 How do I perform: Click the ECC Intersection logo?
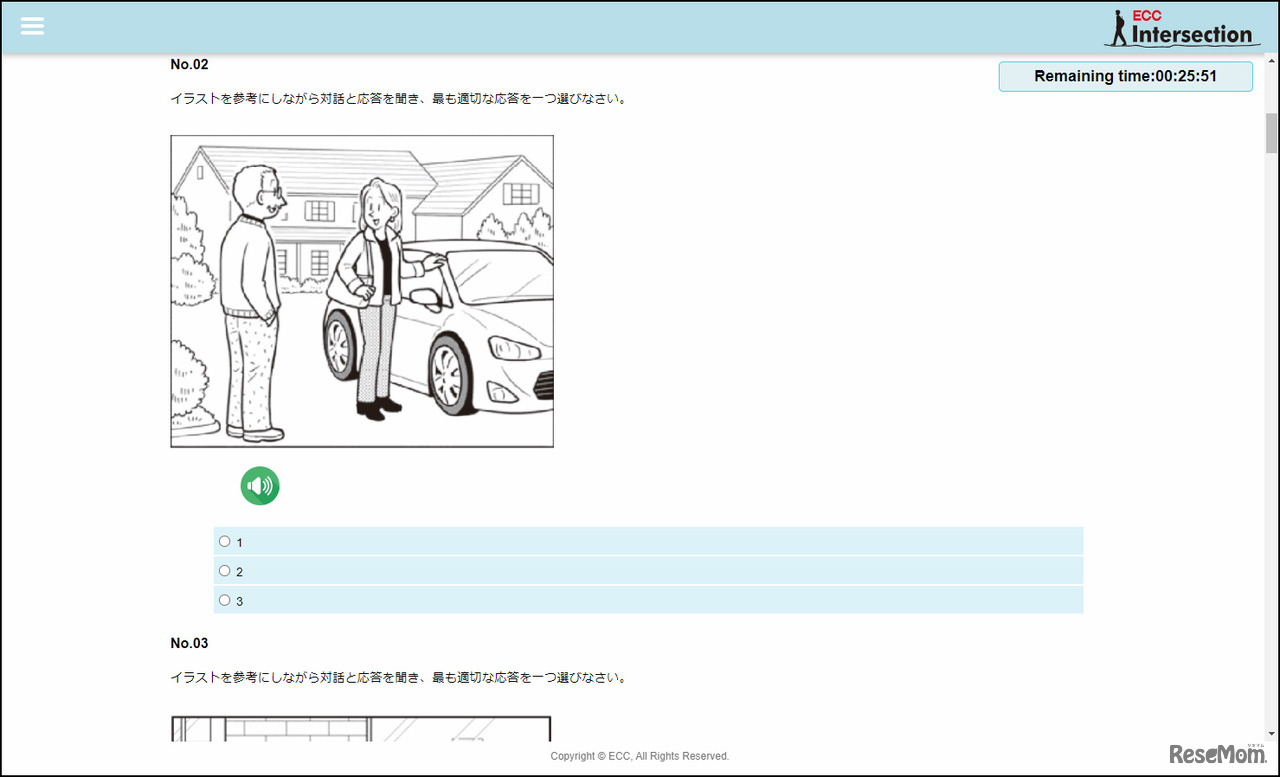point(1182,28)
